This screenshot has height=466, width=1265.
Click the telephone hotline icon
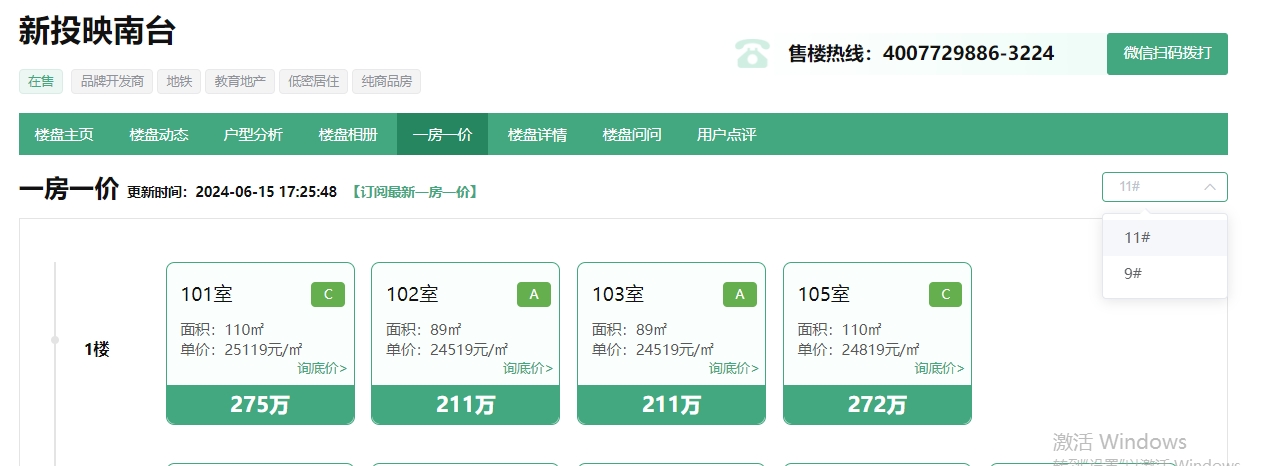tap(751, 53)
